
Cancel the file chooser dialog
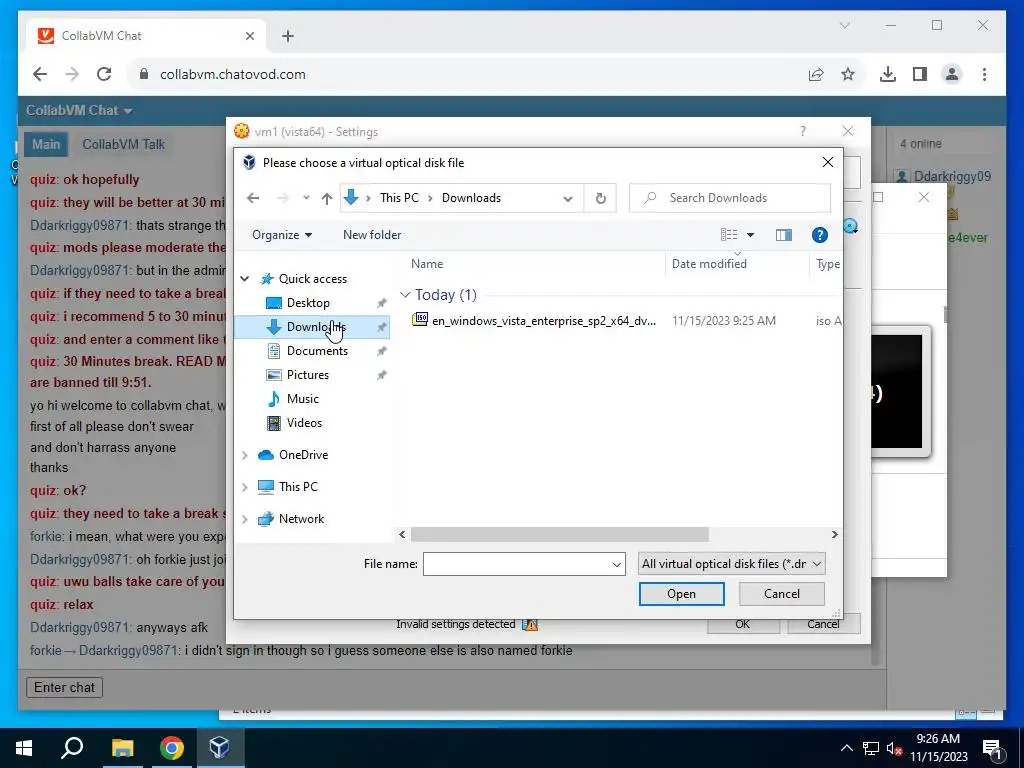[x=782, y=594]
